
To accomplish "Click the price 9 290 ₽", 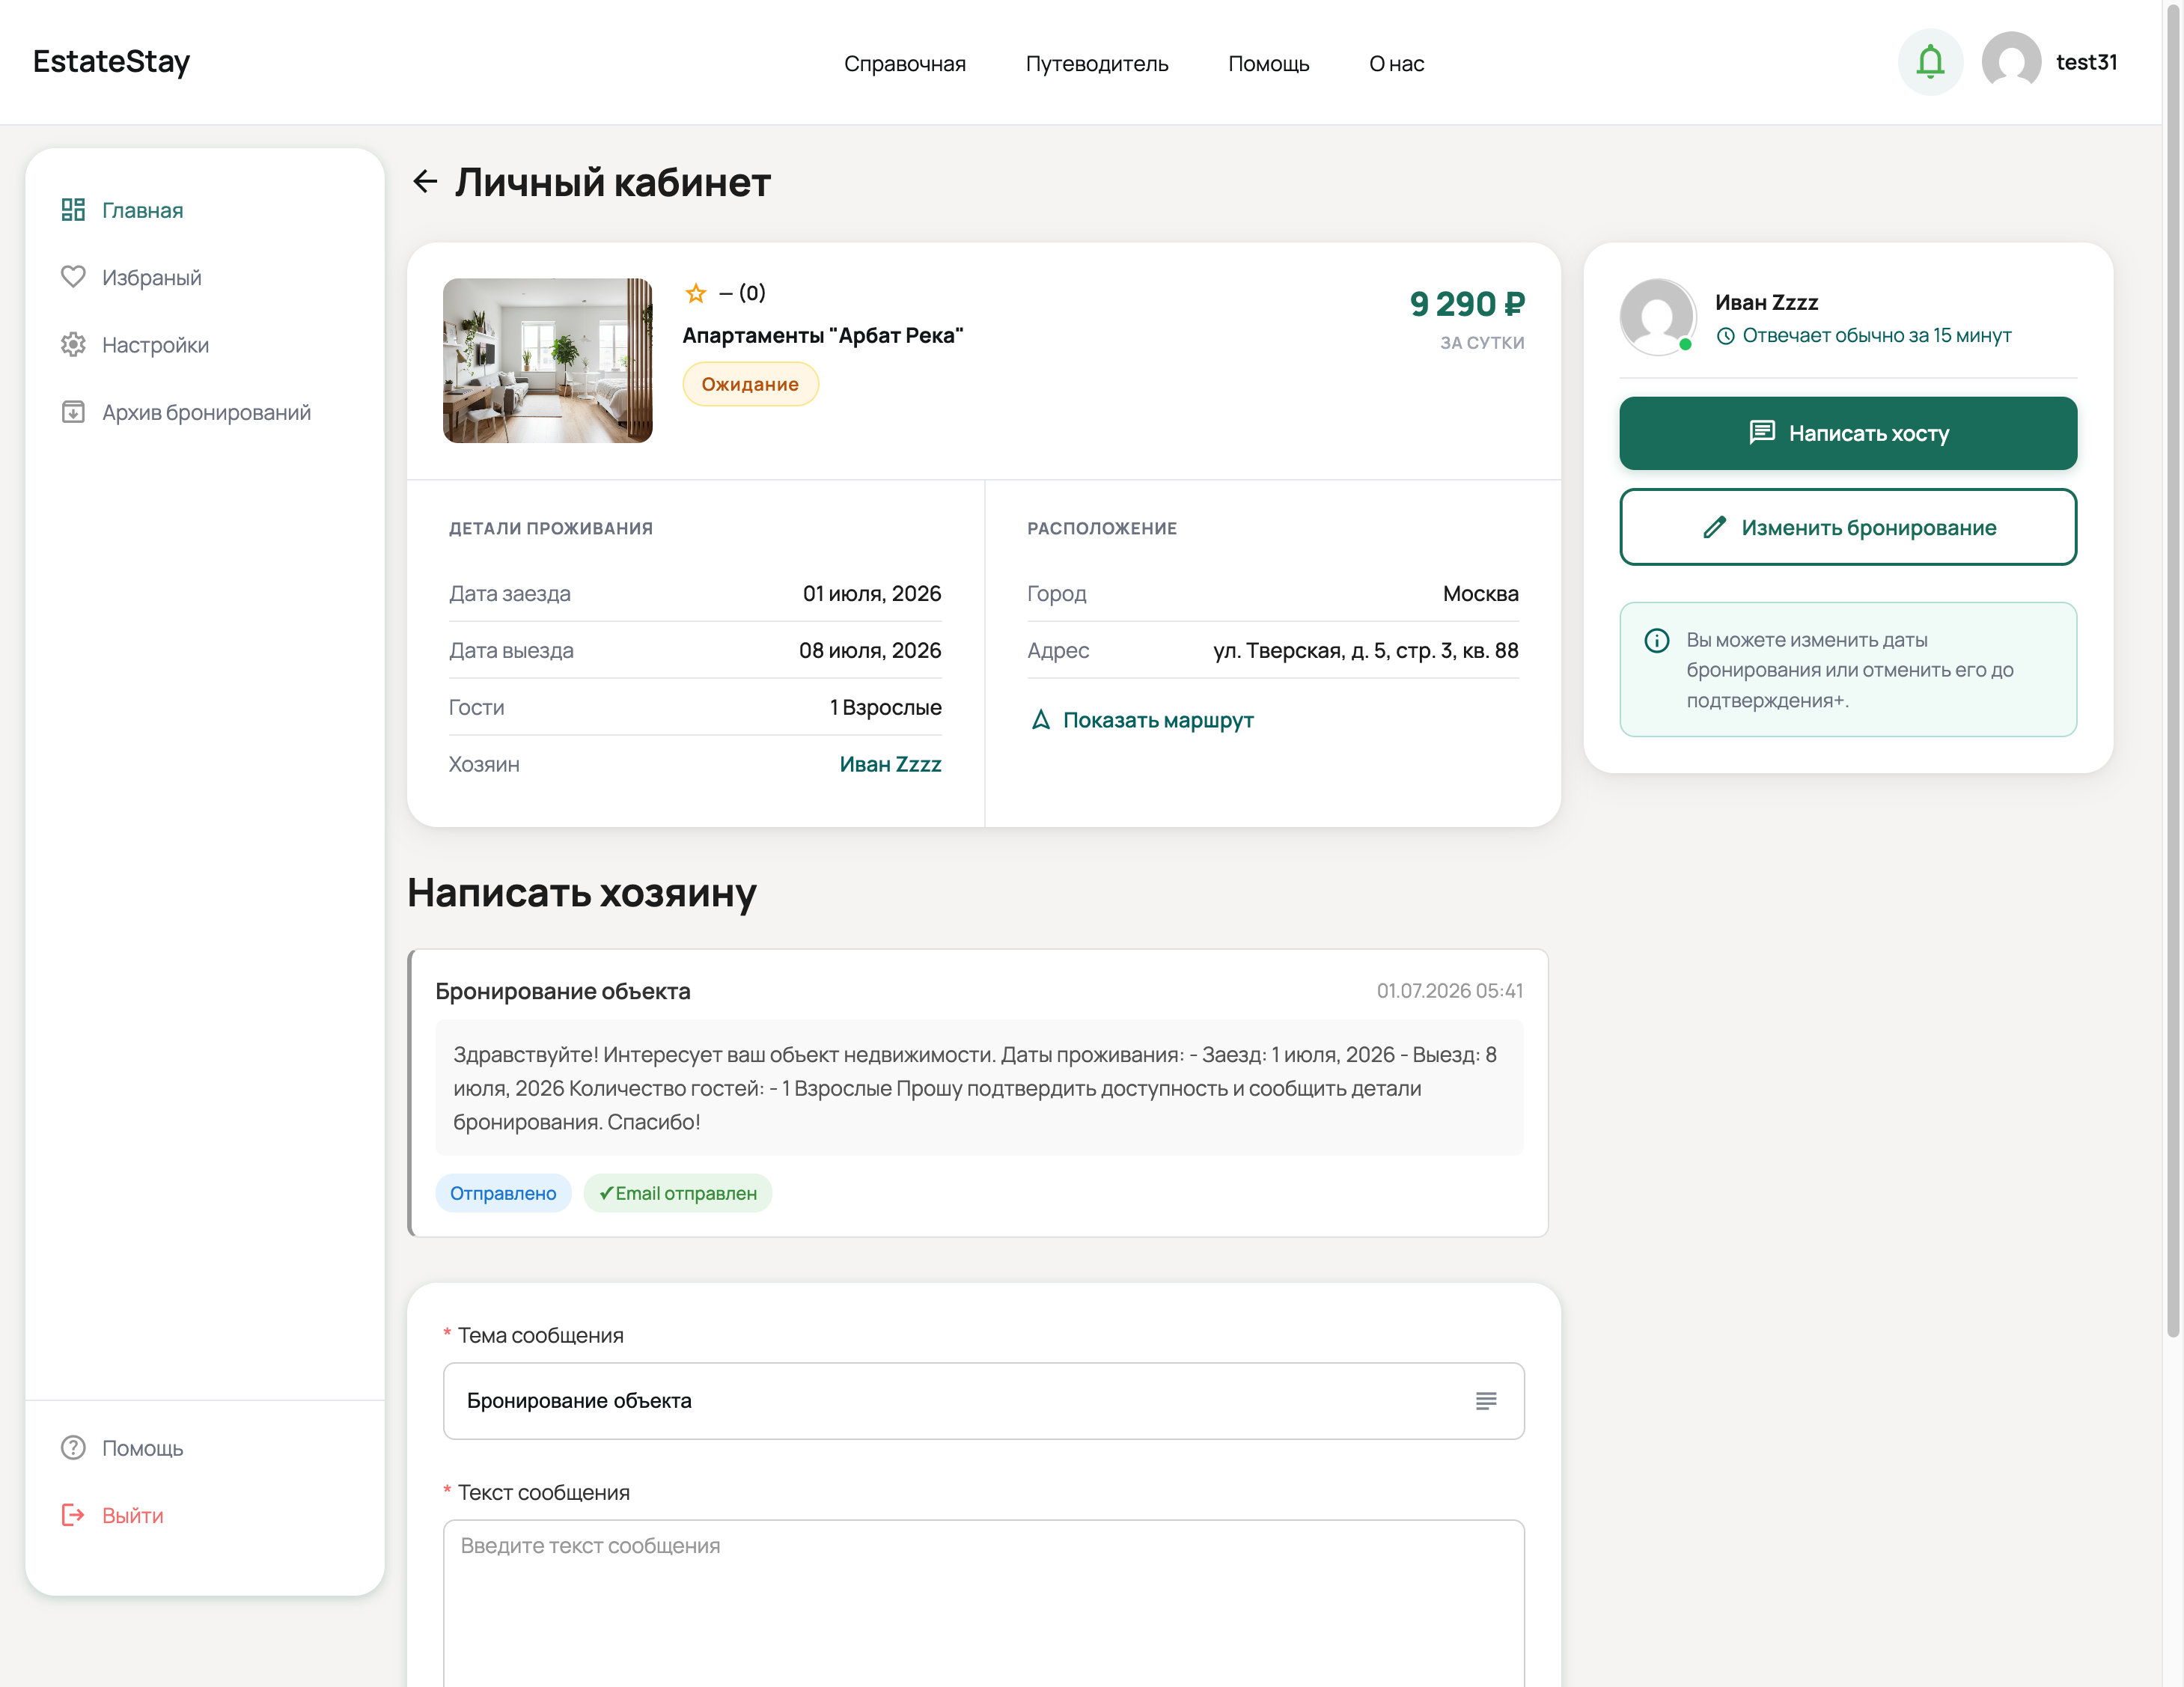I will tap(1467, 304).
